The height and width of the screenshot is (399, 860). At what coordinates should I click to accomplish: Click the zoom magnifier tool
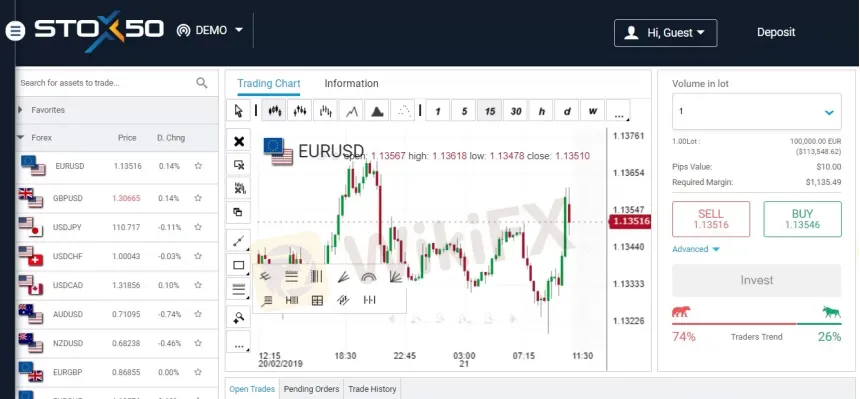click(239, 317)
